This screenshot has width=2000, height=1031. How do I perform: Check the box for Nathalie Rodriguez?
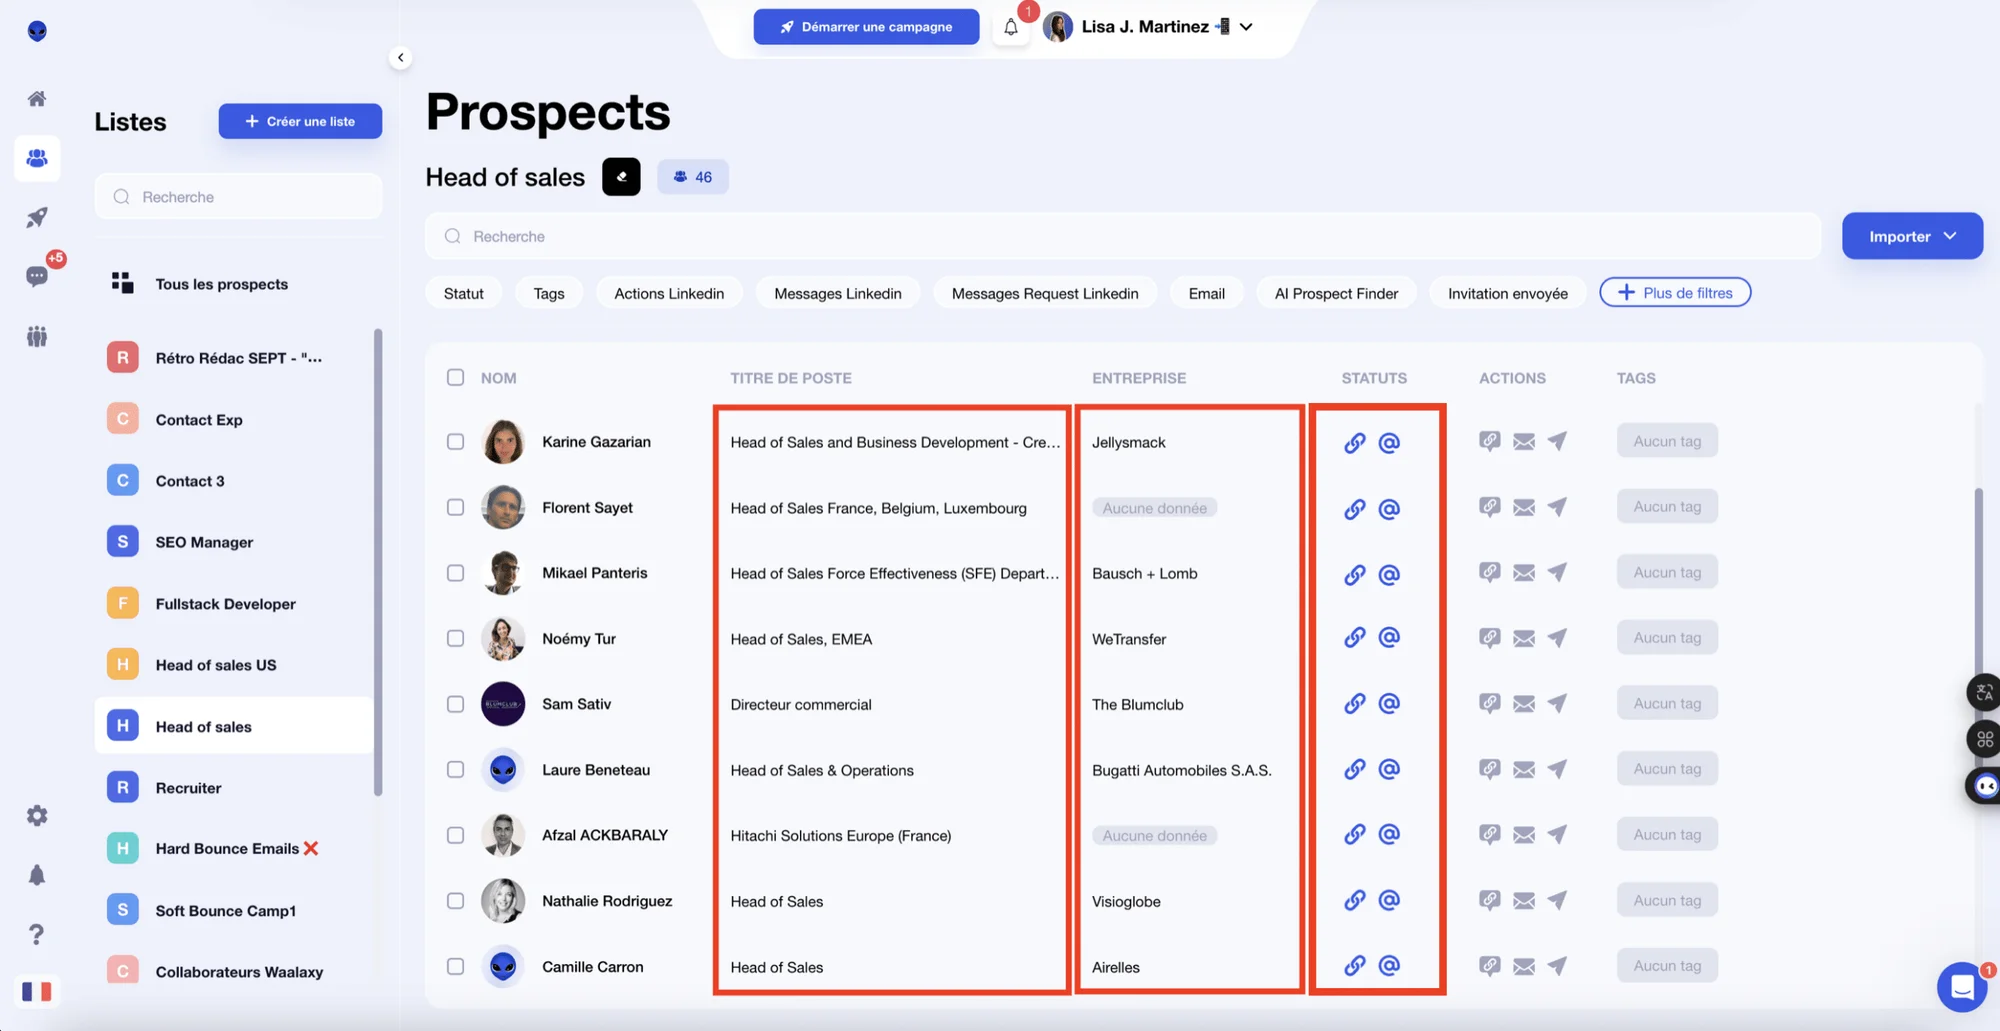(455, 900)
